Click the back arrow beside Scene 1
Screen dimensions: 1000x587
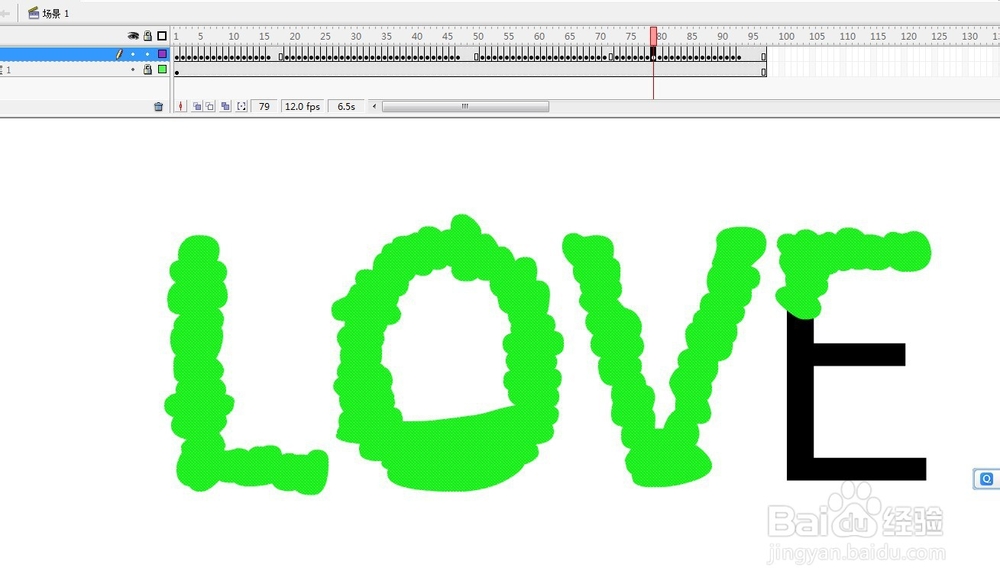4,13
